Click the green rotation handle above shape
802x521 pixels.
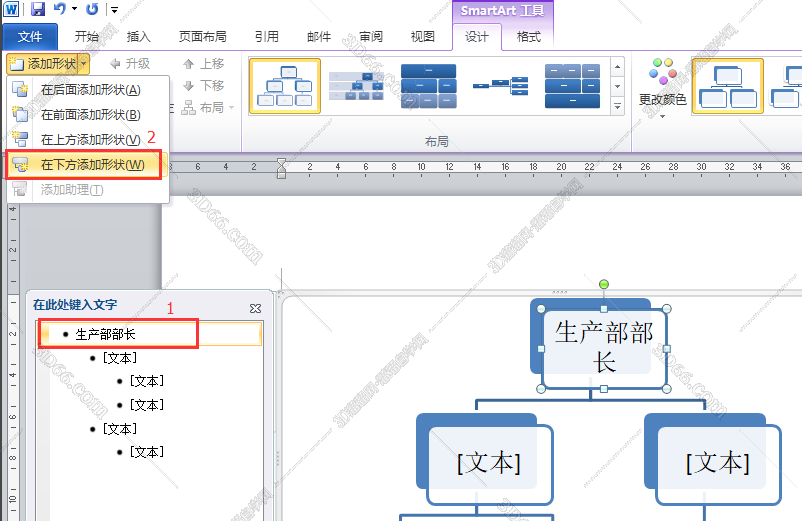tap(603, 286)
